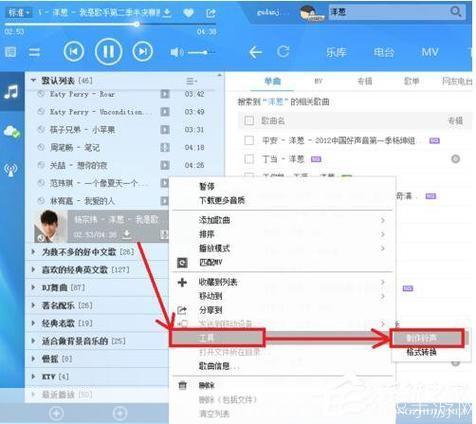Screen dimensions: 476x424
Task: Switch to the 单曲 results tab
Action: point(272,81)
